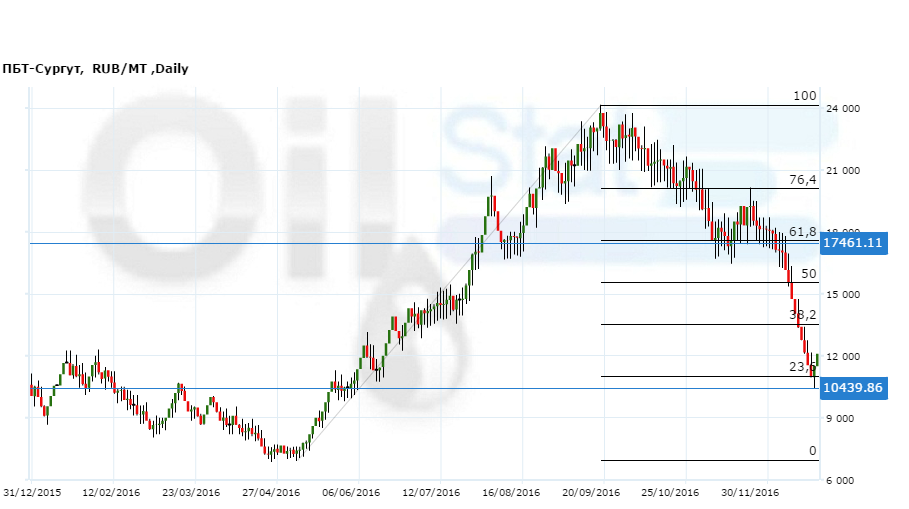Click the 30/11/2016 date on time axis
Screen dimensions: 909x509
(750, 492)
